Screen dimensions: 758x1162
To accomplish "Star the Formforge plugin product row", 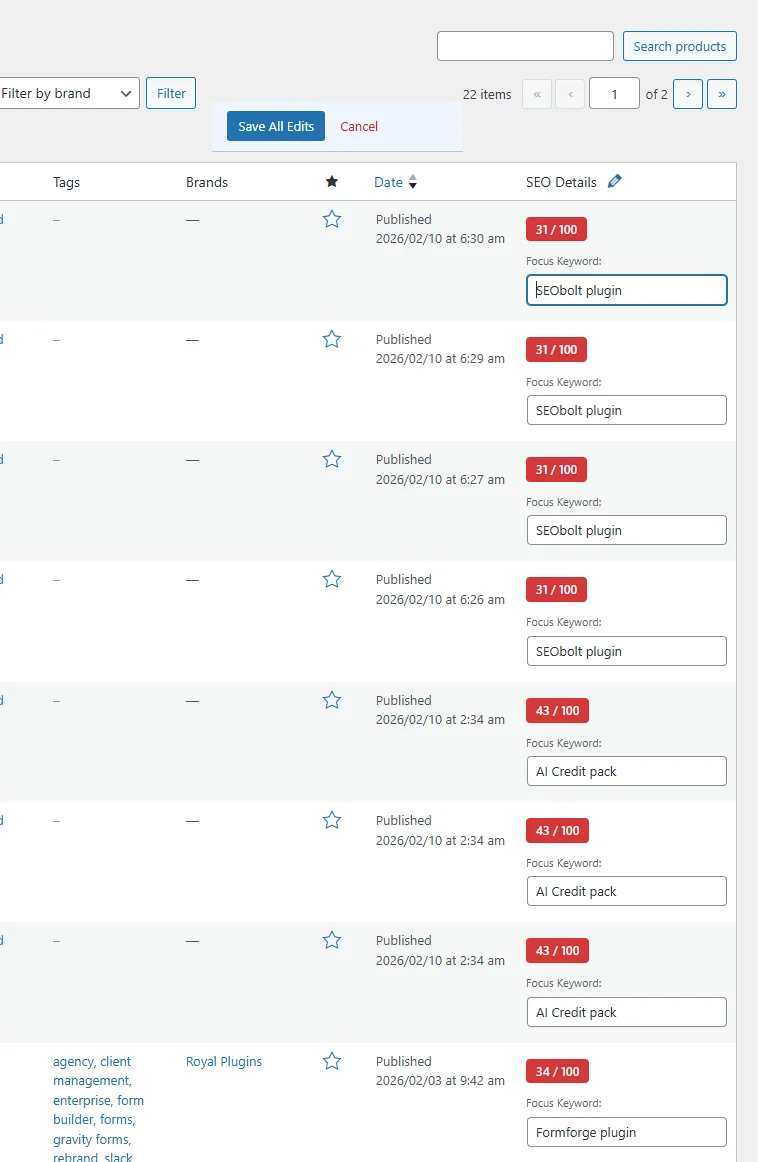I will click(332, 1060).
